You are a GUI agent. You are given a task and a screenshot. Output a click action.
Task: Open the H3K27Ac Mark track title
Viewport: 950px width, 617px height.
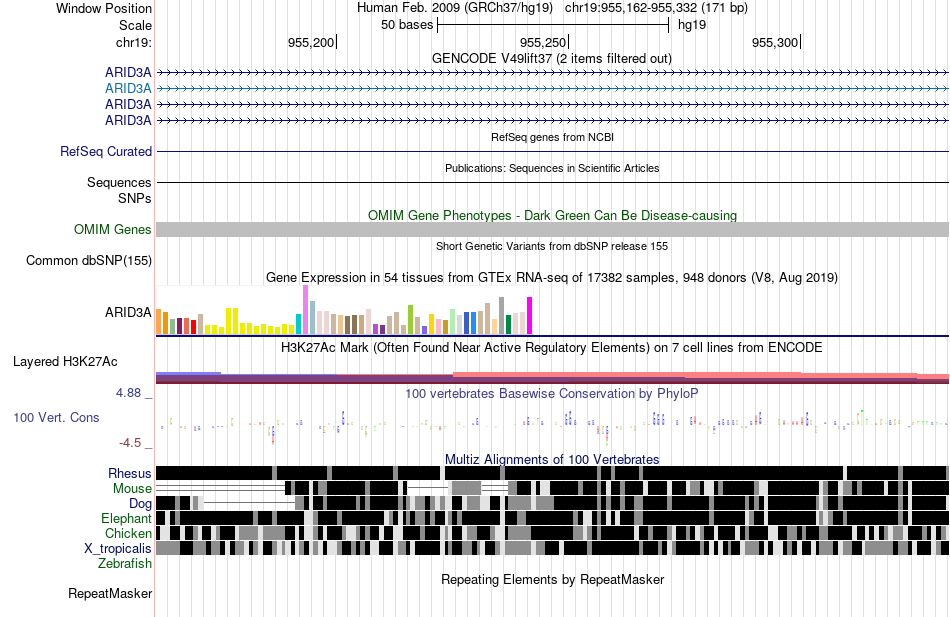click(x=552, y=348)
